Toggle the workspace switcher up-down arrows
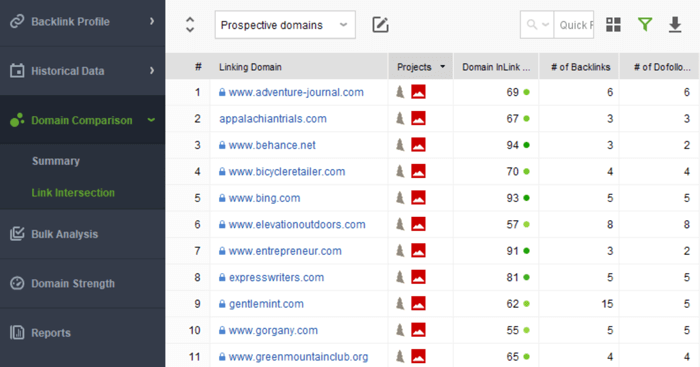 pos(190,25)
